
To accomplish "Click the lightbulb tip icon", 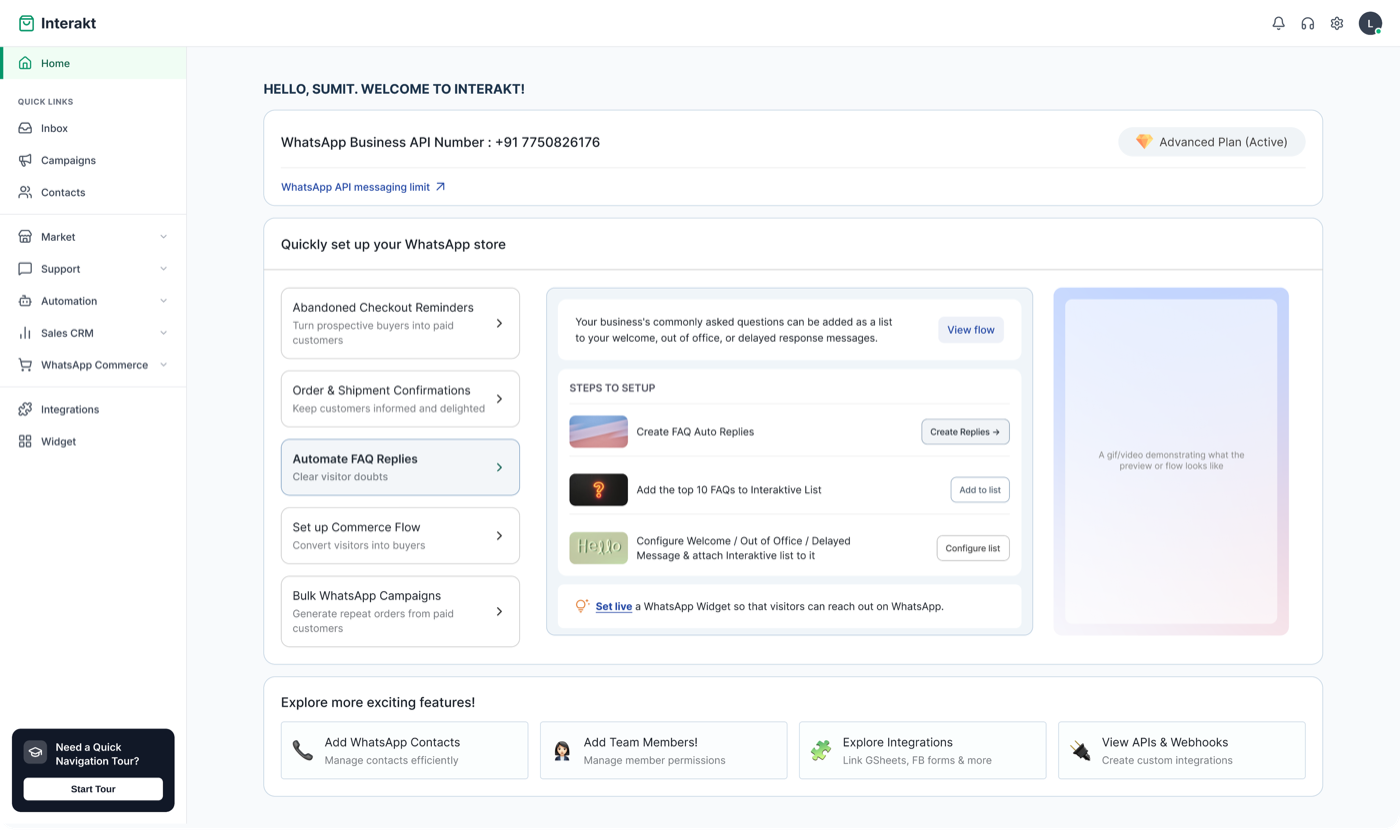I will click(581, 606).
